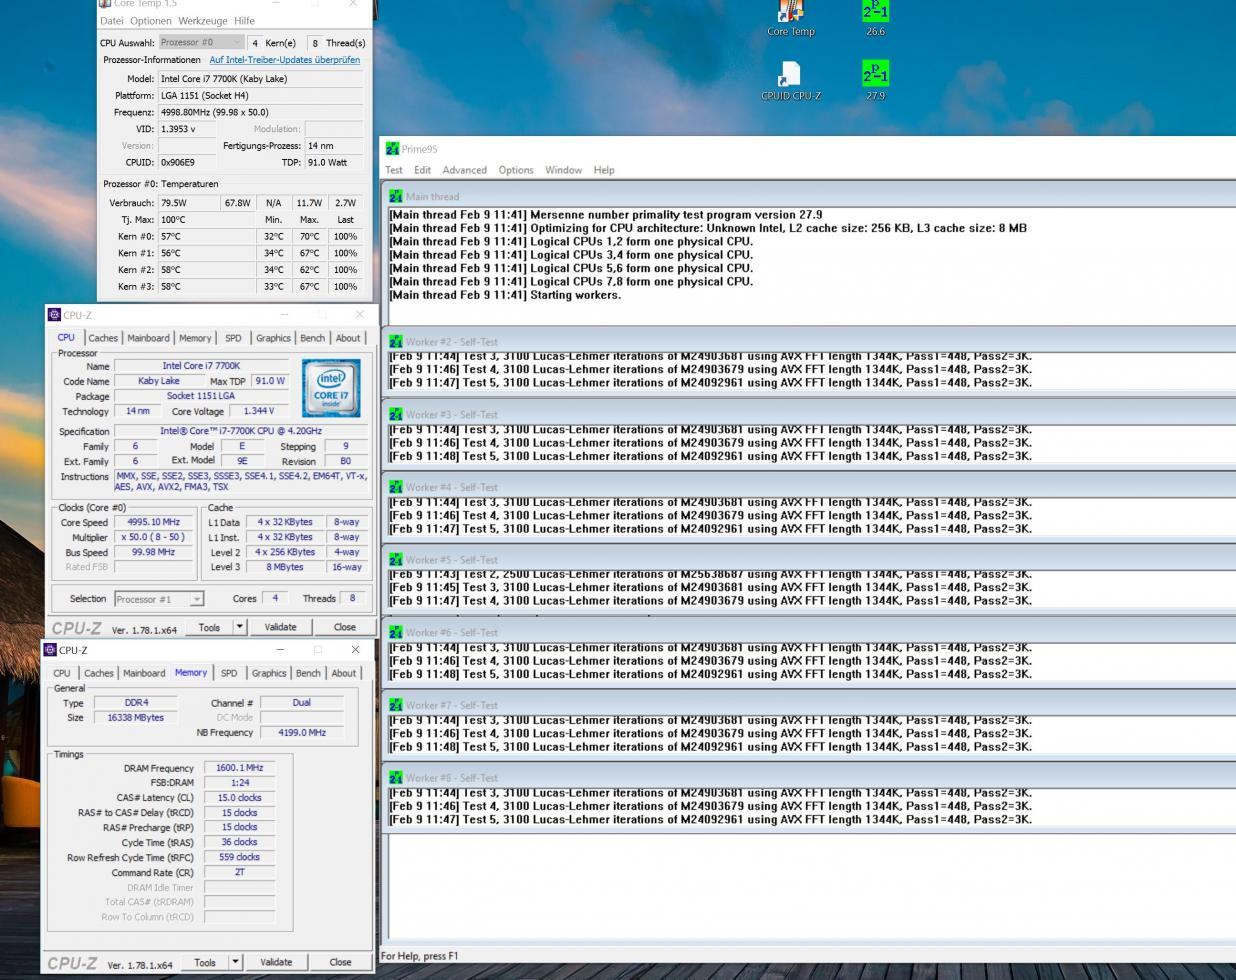Switch to Bench tab in upper CPU-Z window
Image resolution: width=1236 pixels, height=980 pixels.
point(312,338)
